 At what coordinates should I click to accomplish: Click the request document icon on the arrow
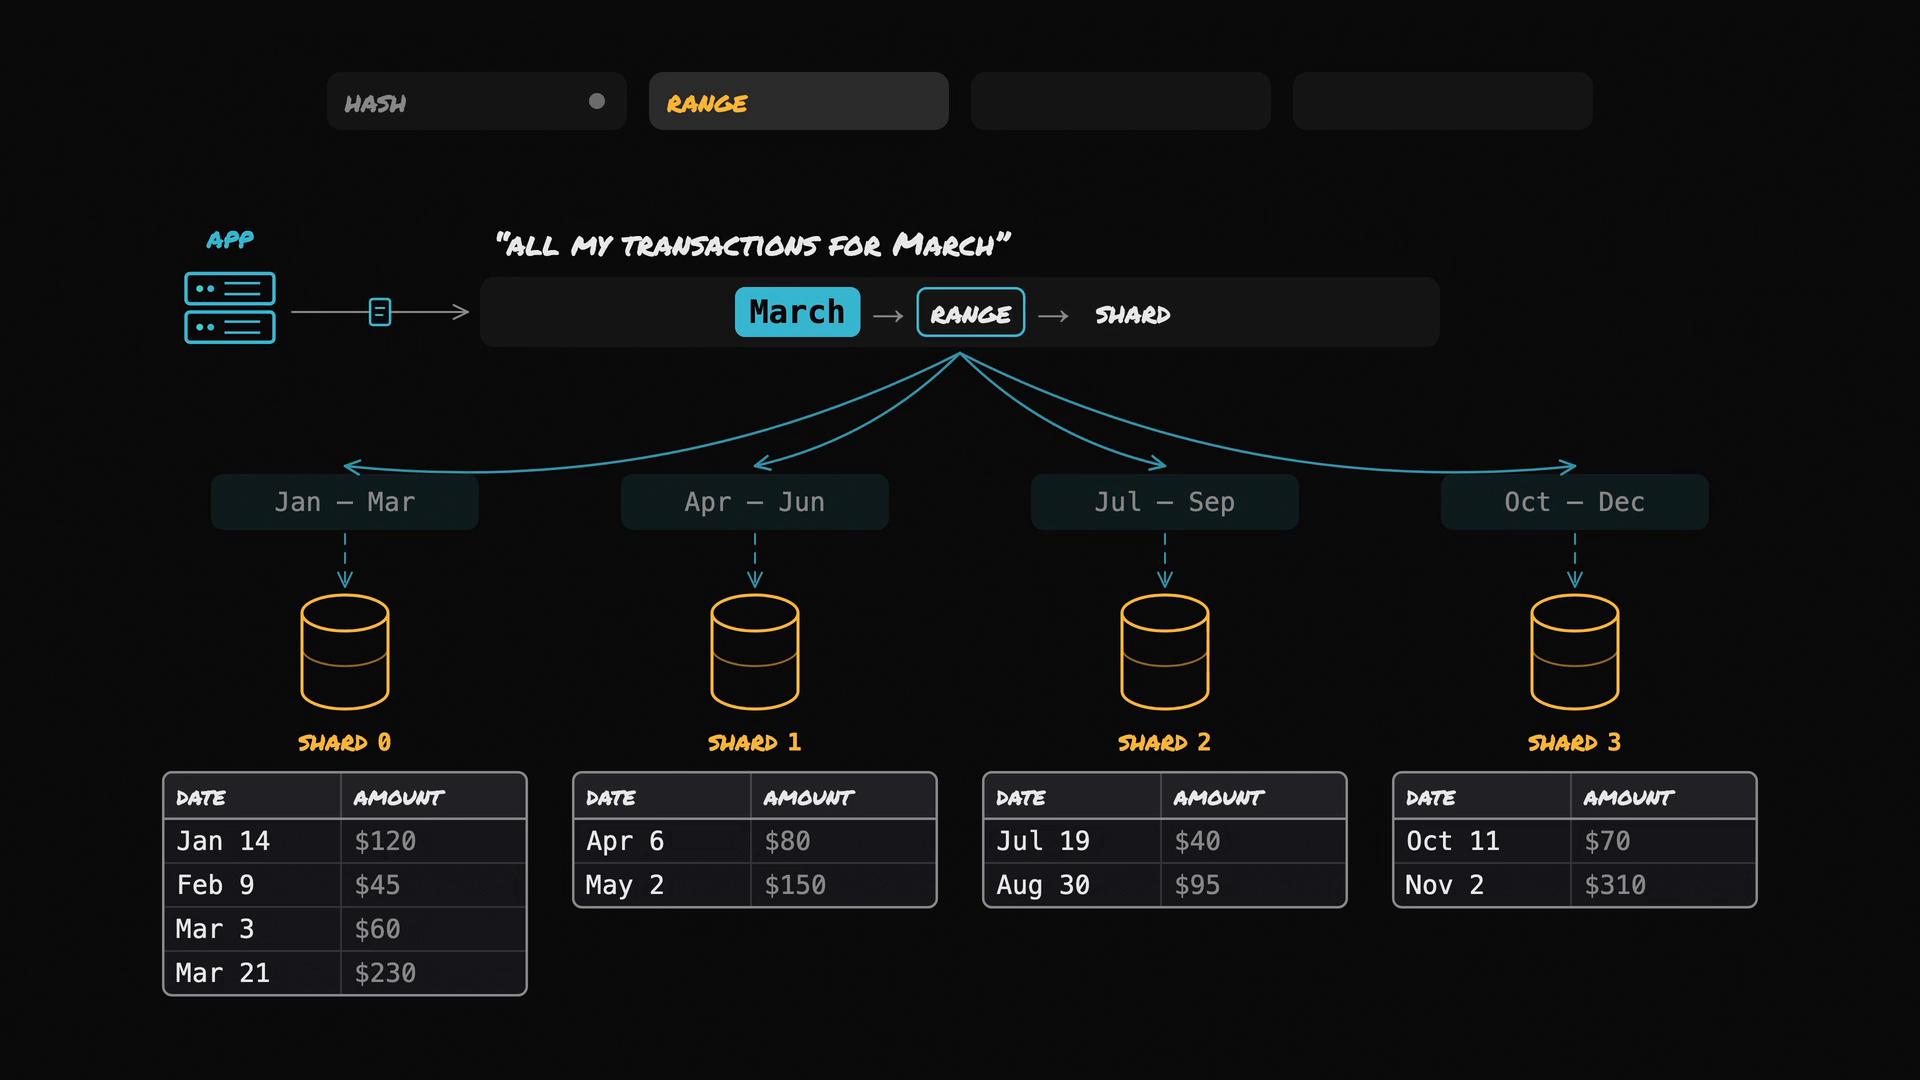pyautogui.click(x=380, y=312)
